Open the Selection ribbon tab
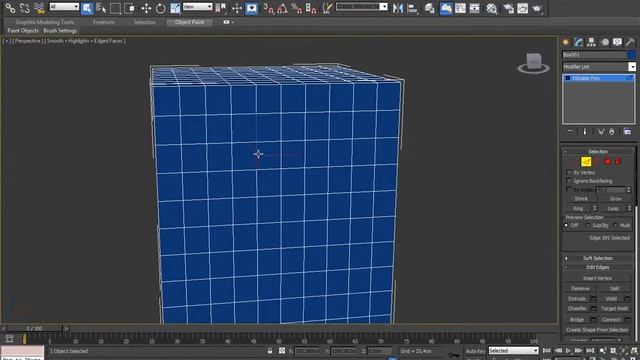Screen dimensions: 640x360 (144, 22)
